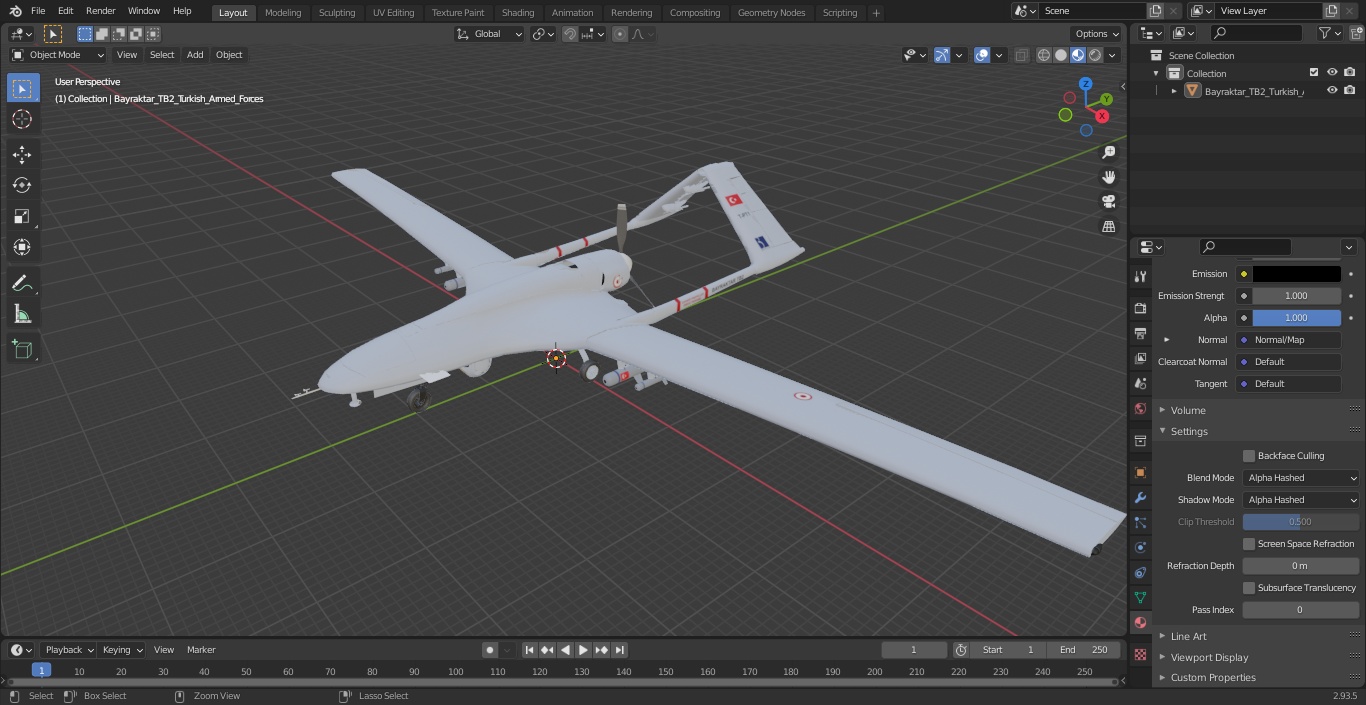1366x705 pixels.
Task: Click the Emission color swatch
Action: [x=1297, y=274]
